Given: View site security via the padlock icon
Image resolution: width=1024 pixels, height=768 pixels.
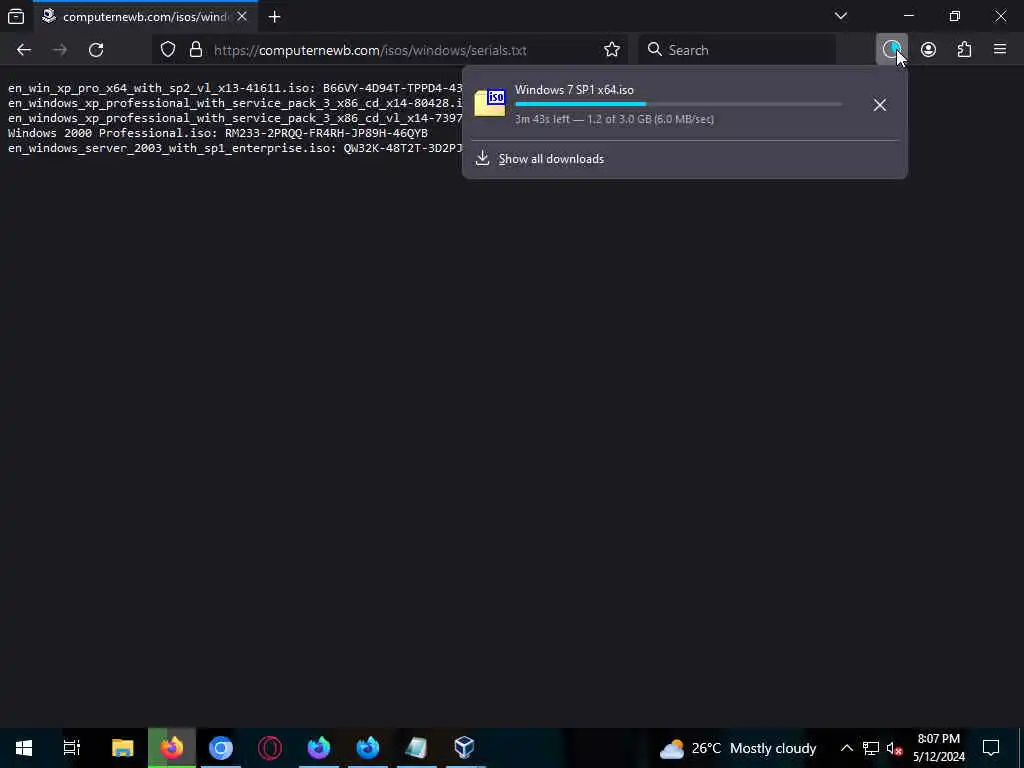Looking at the screenshot, I should pos(196,50).
